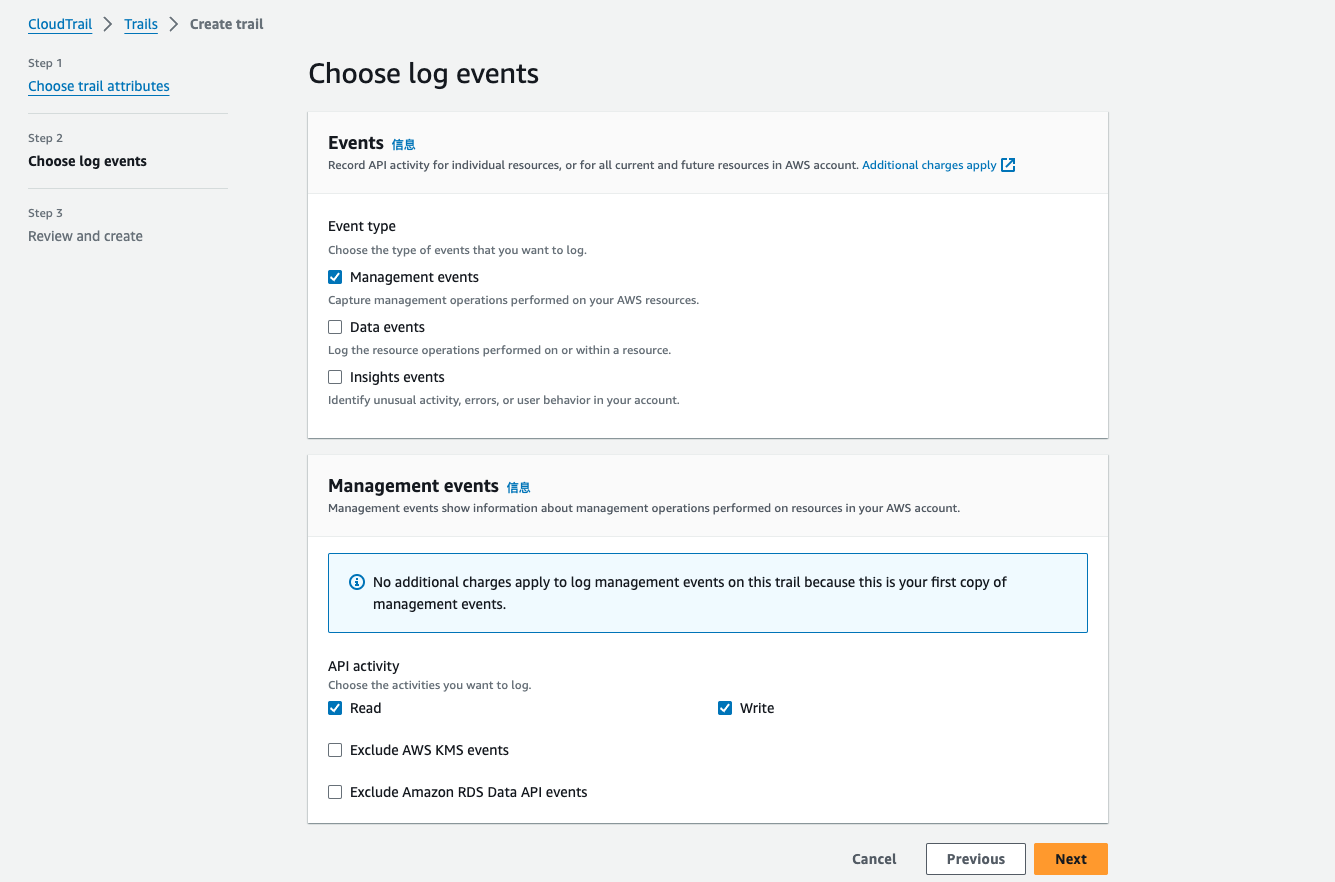Uncheck the Read API activity checkbox
The image size is (1335, 882).
point(335,708)
